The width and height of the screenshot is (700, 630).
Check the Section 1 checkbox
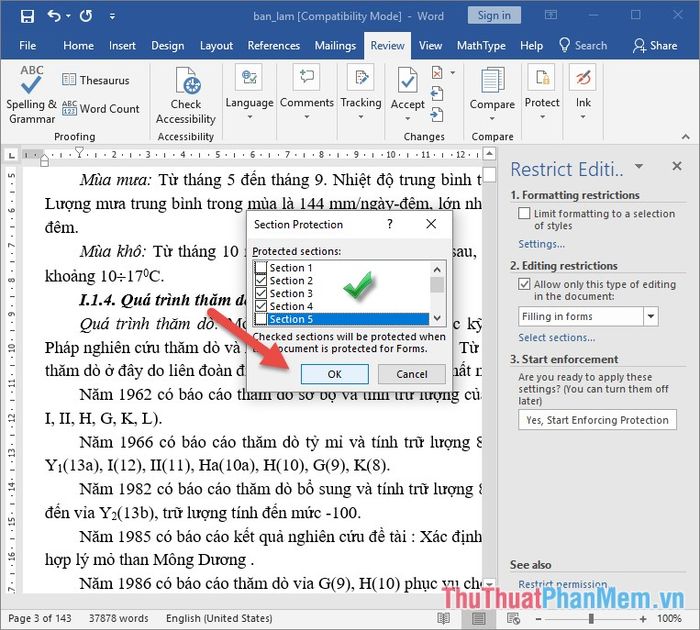[x=261, y=267]
